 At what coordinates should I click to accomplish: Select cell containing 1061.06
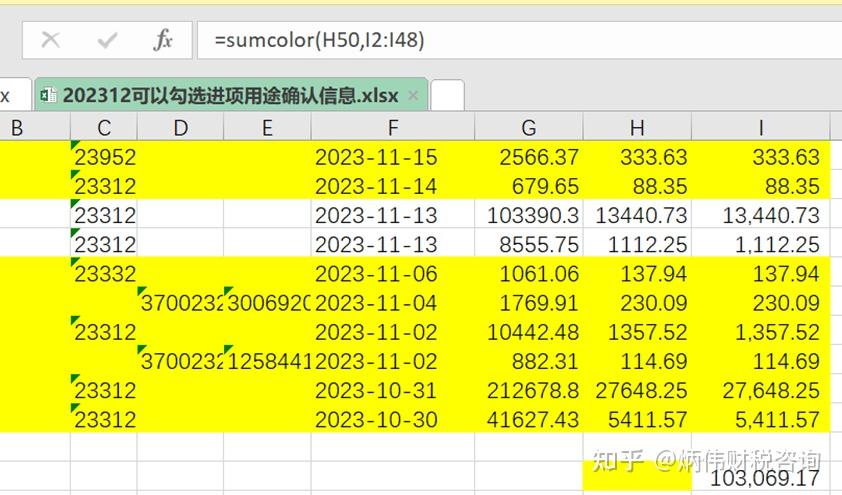pyautogui.click(x=529, y=273)
